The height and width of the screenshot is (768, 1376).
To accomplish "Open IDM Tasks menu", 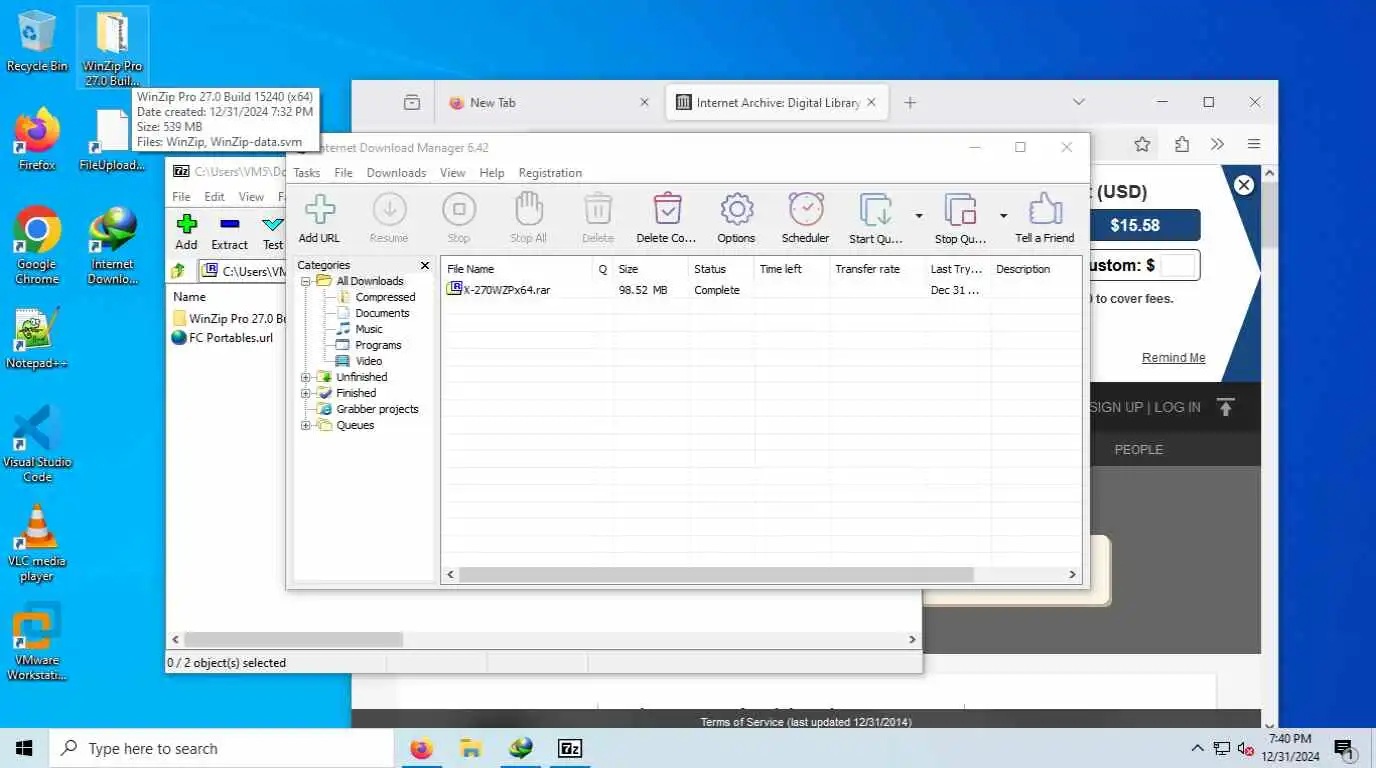I will point(307,173).
